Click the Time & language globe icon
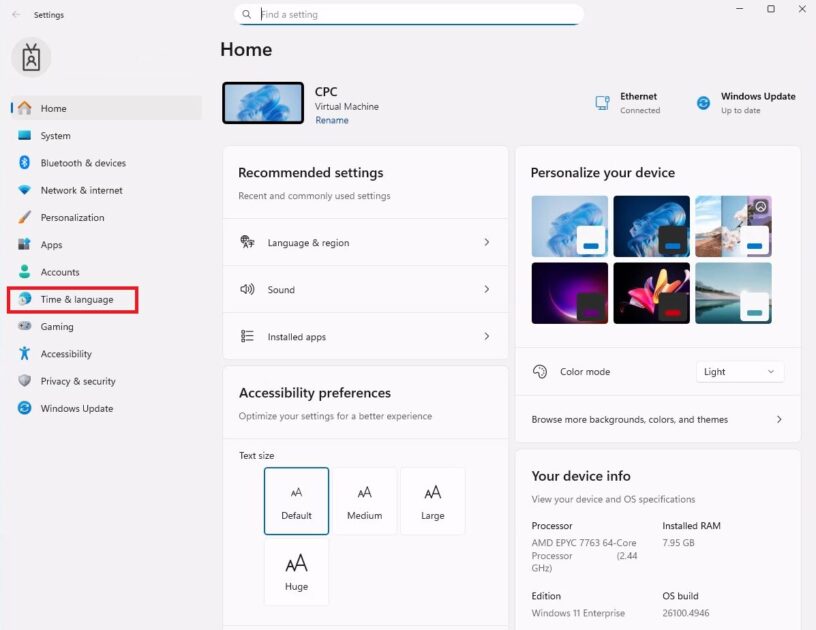 (24, 299)
